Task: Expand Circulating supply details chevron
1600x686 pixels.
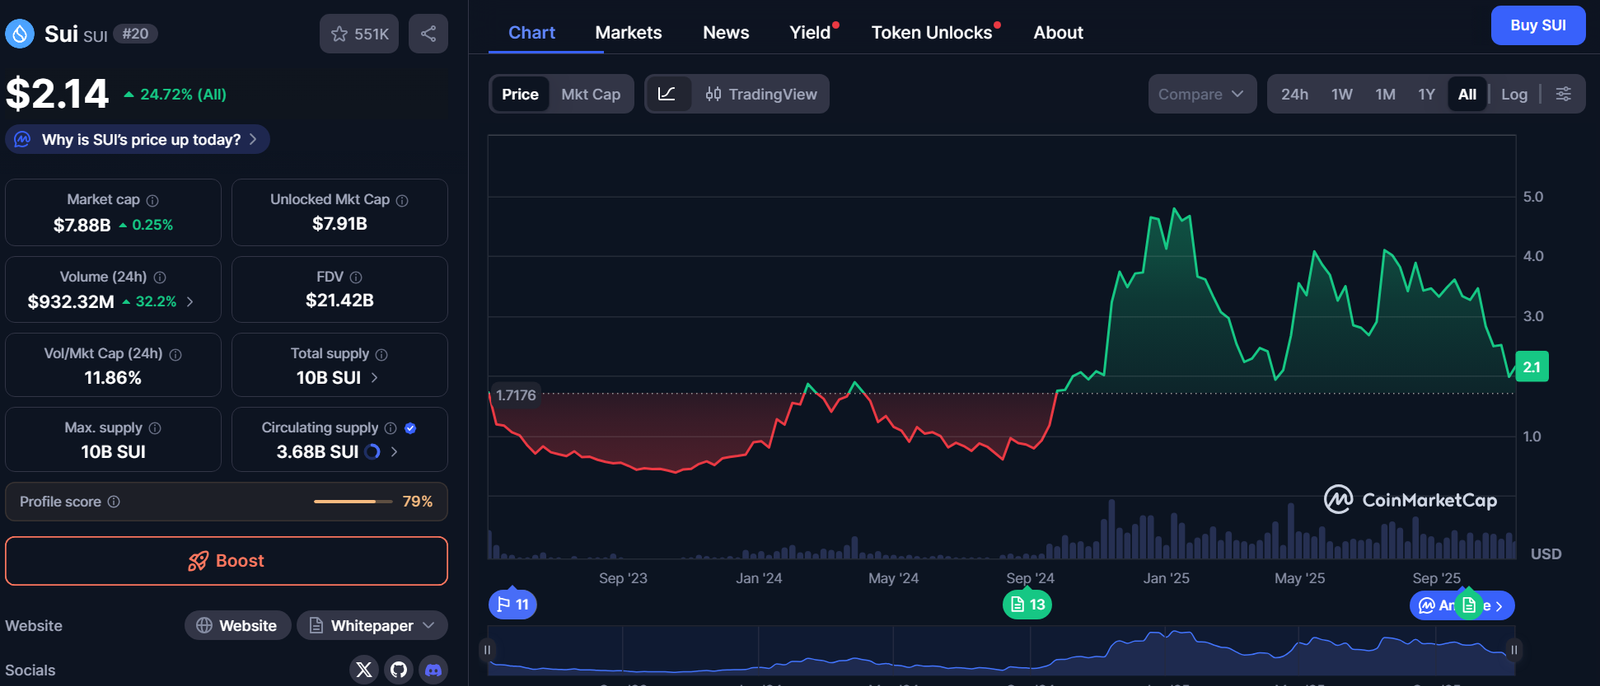Action: pos(394,452)
